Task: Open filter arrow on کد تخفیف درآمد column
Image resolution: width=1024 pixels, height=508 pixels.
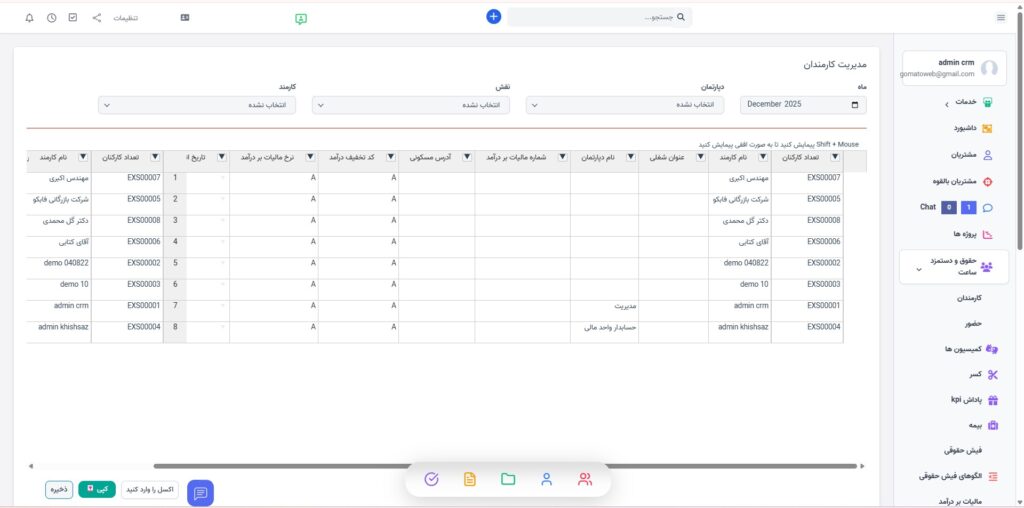Action: coord(391,157)
